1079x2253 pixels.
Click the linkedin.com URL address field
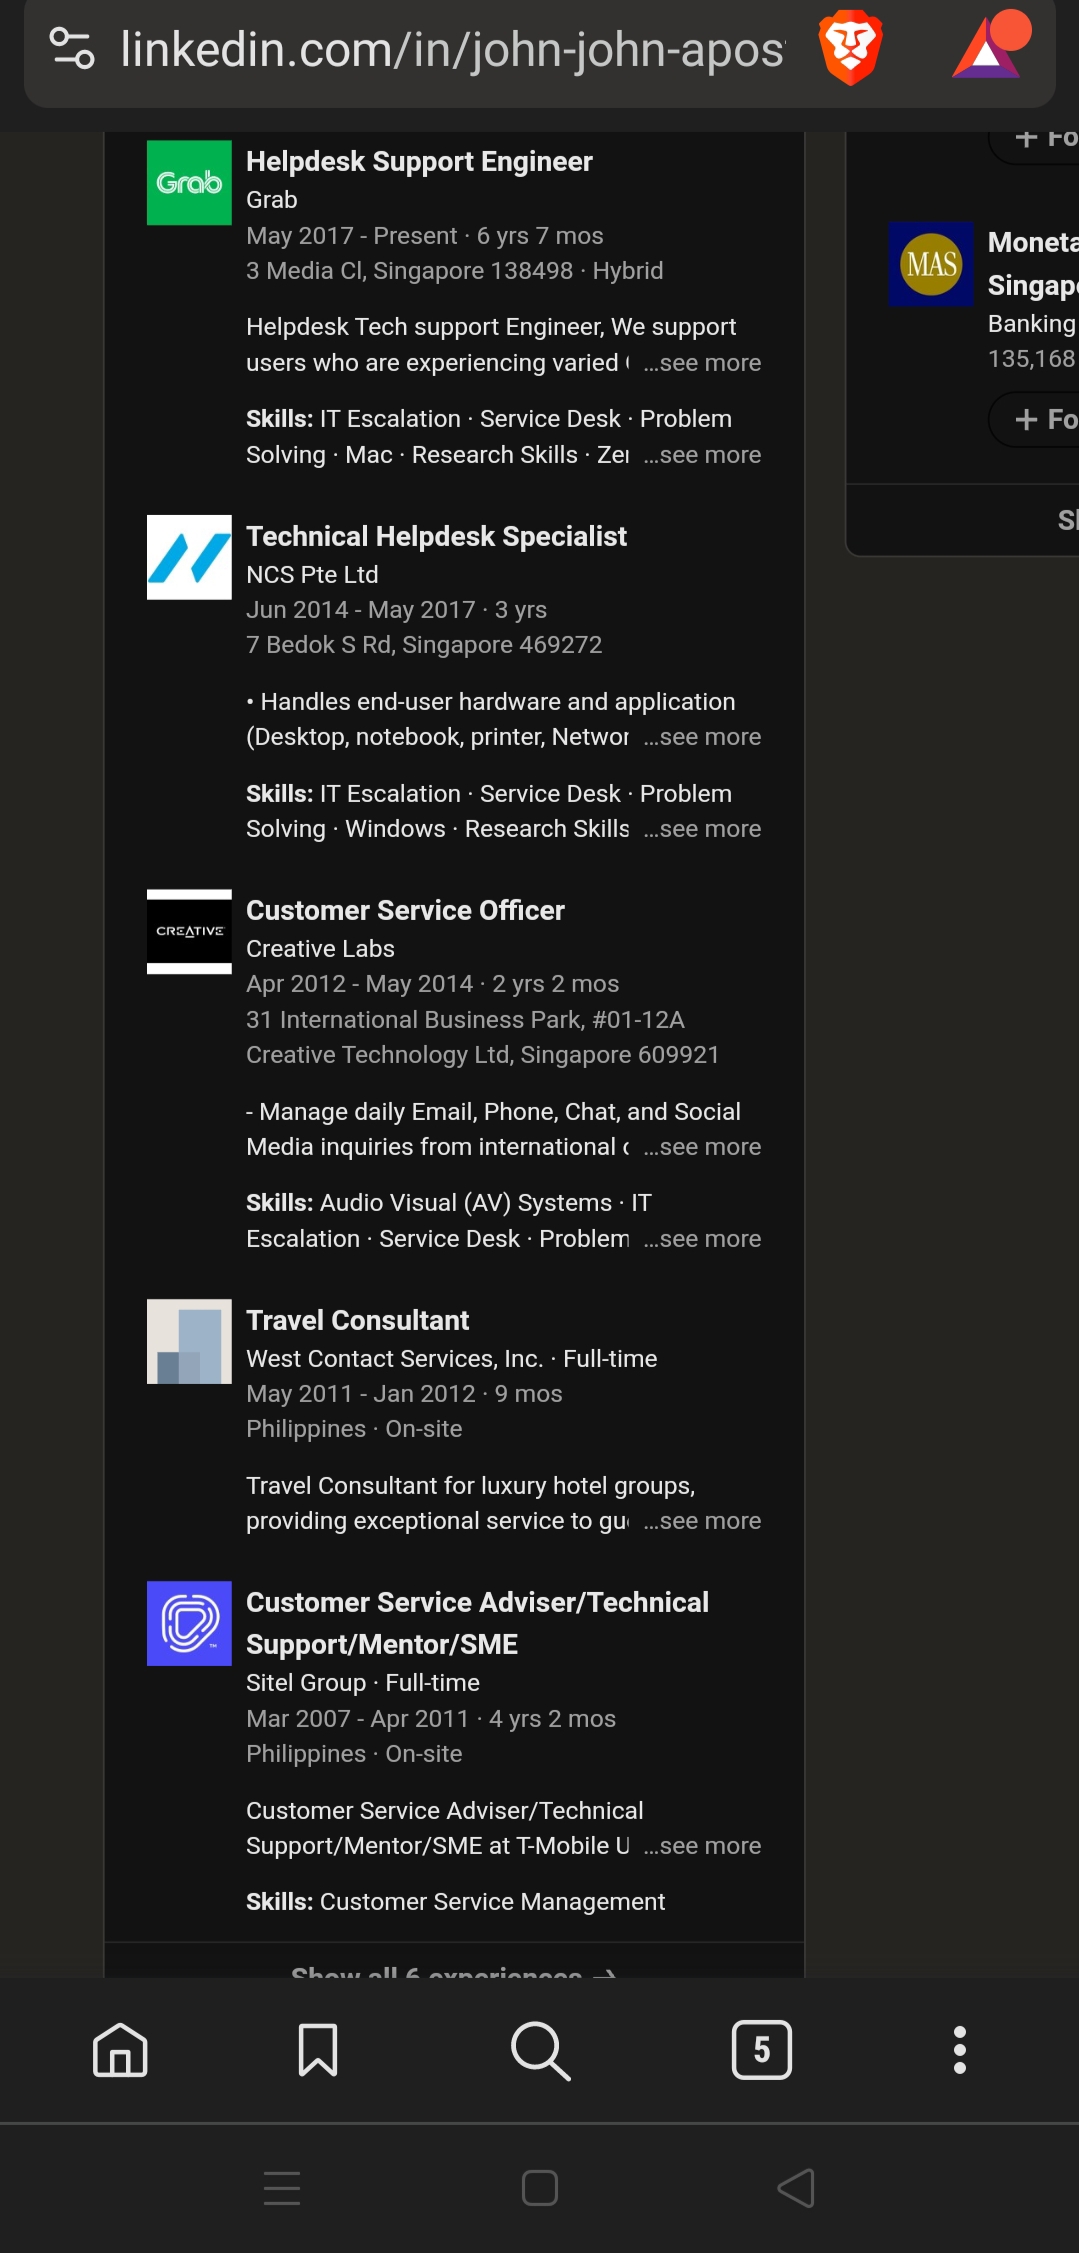point(452,50)
